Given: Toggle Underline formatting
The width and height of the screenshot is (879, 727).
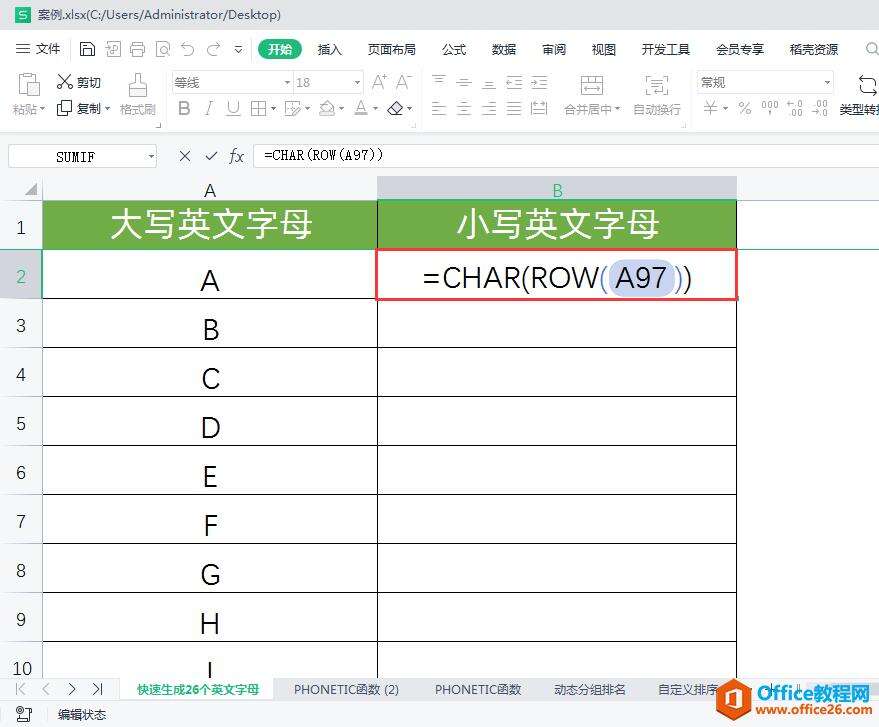Looking at the screenshot, I should coord(233,108).
